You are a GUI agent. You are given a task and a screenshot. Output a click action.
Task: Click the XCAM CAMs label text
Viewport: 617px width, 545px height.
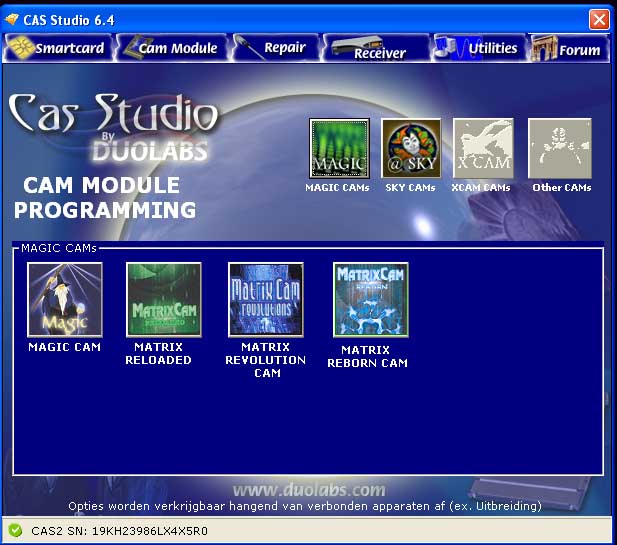pos(481,188)
